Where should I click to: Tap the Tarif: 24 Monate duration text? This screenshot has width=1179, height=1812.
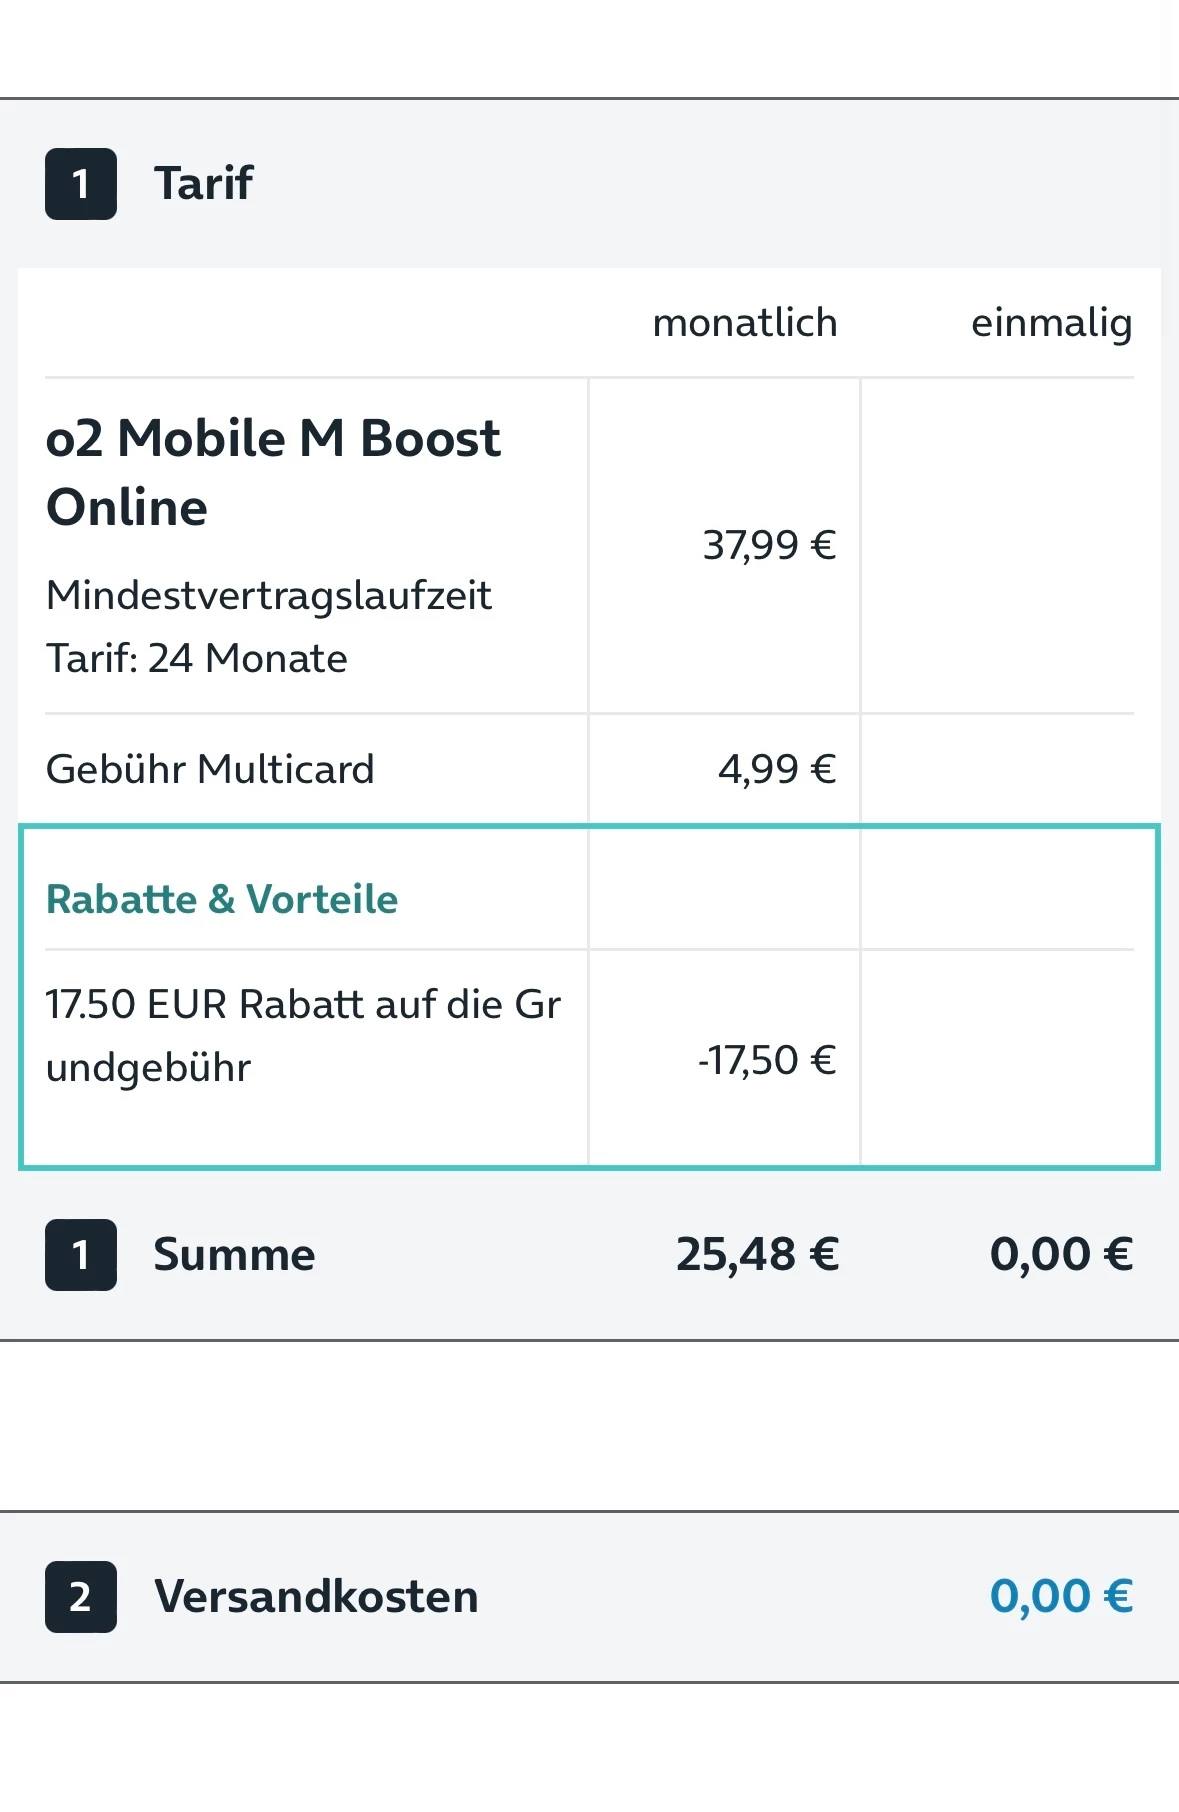[x=197, y=659]
